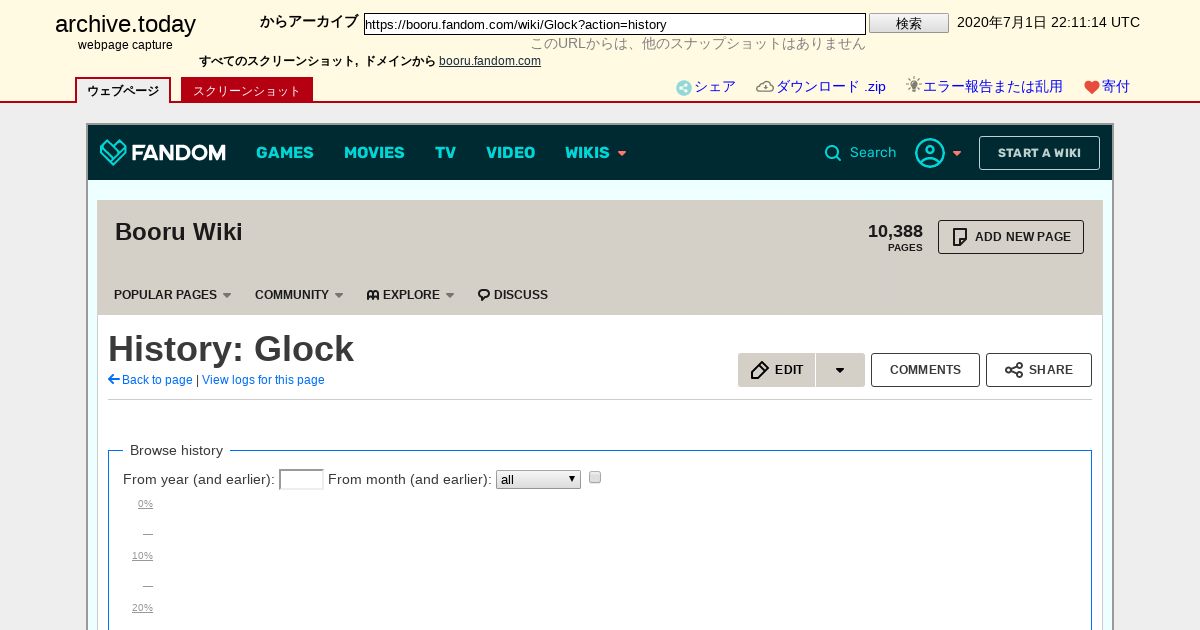Click the From year input field
The height and width of the screenshot is (630, 1200).
click(x=301, y=479)
